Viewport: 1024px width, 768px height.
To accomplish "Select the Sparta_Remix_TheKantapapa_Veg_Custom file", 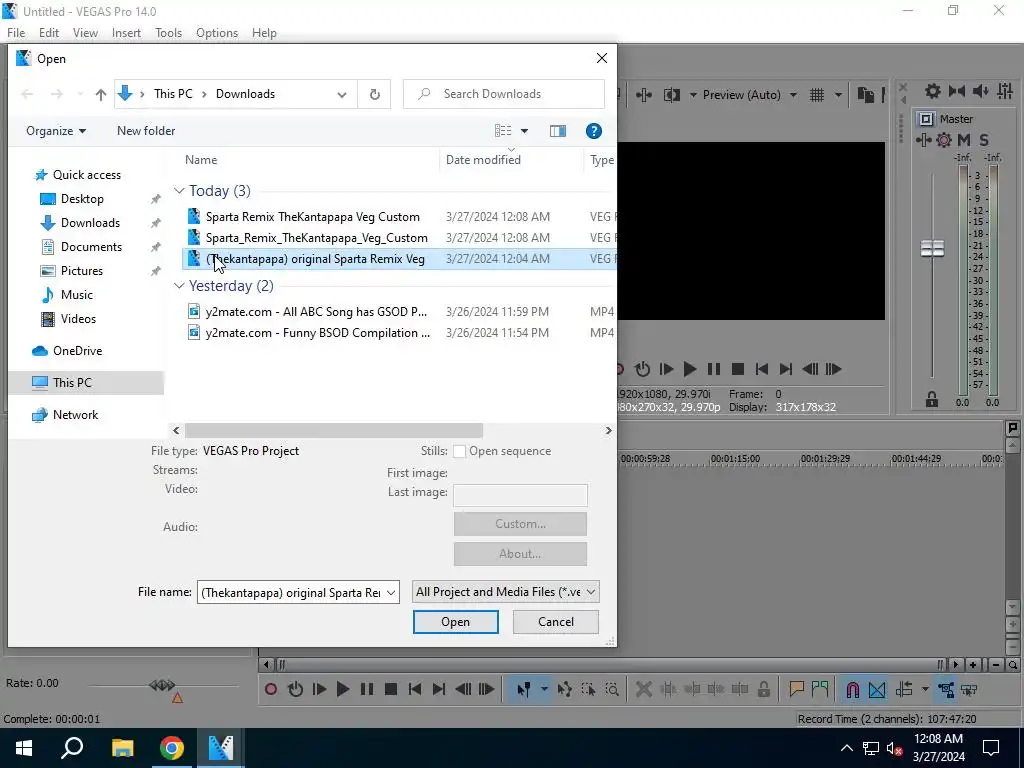I will tap(317, 238).
